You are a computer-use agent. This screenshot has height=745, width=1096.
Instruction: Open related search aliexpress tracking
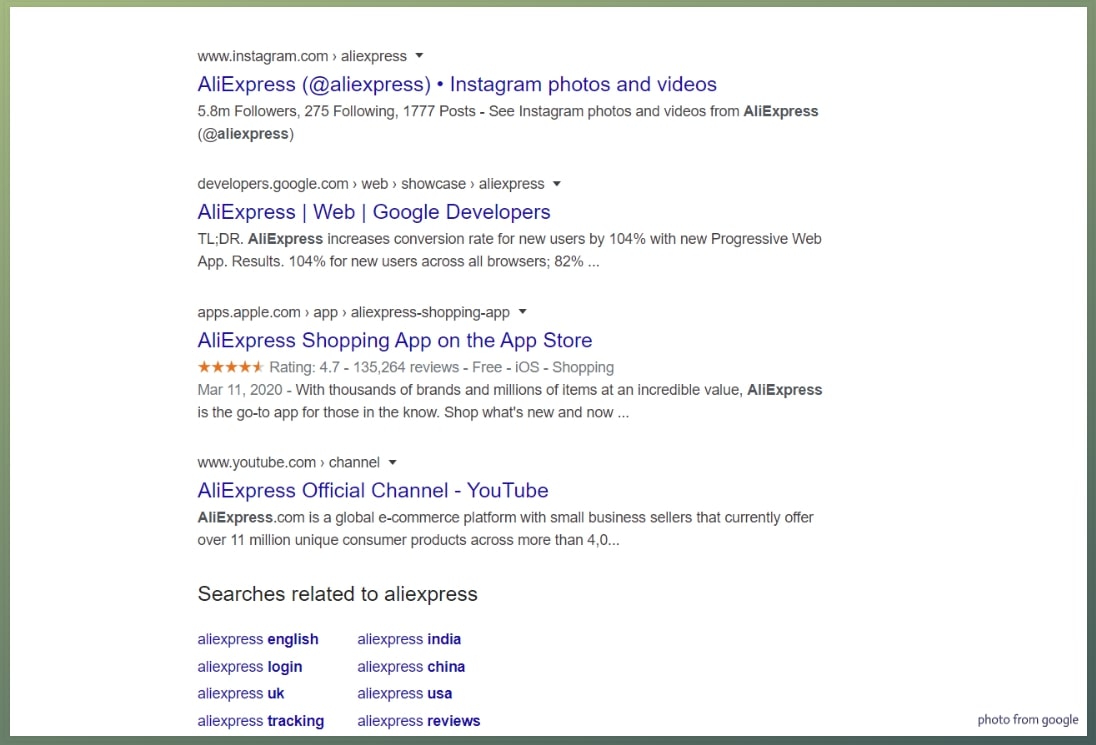click(261, 721)
